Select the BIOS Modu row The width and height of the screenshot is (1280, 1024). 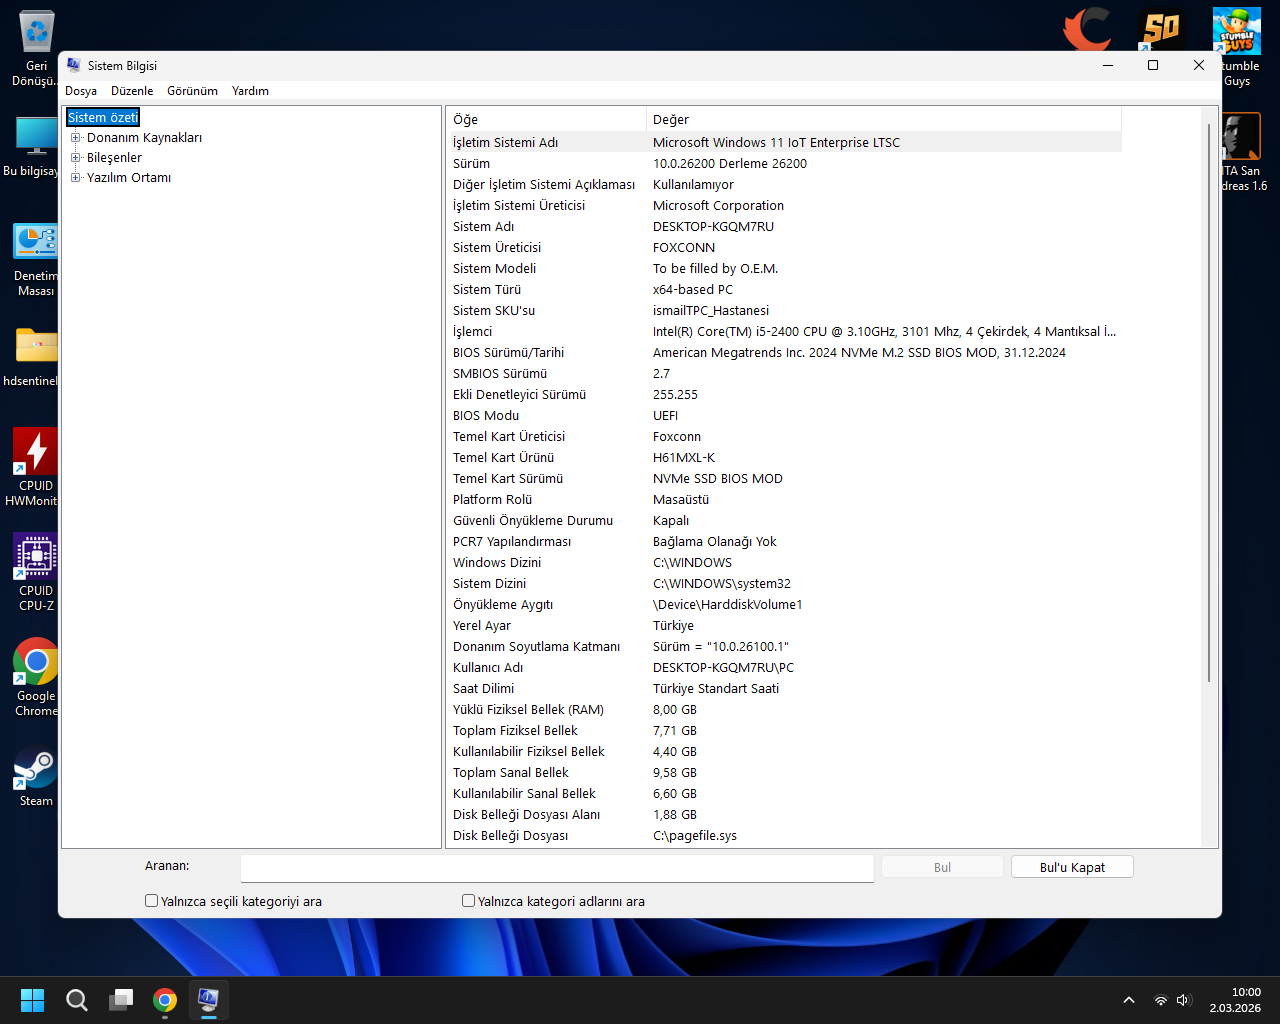pyautogui.click(x=784, y=416)
